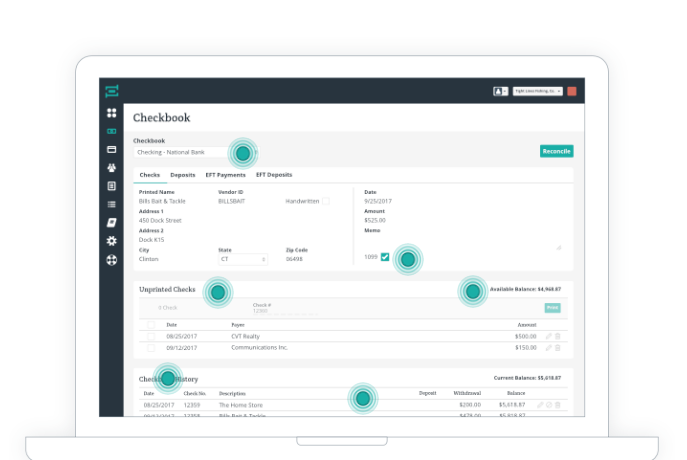Delete the Communications Inc. check trash icon
This screenshot has height=460, width=687.
click(557, 348)
